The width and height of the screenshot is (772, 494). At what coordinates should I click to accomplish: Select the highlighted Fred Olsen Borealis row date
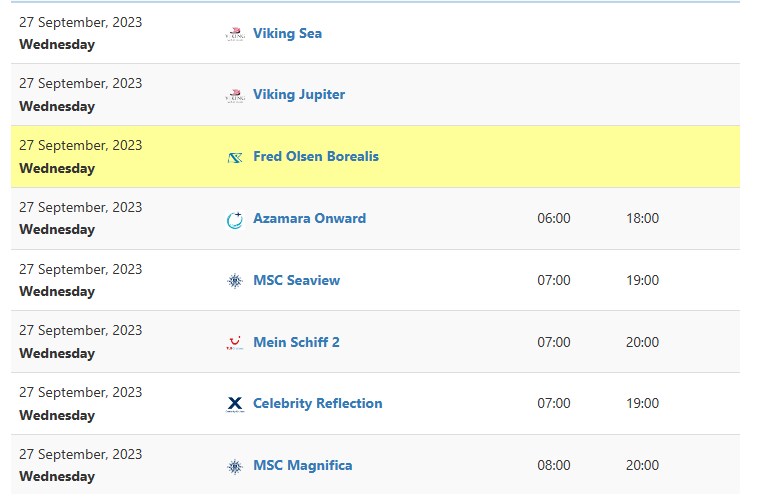[x=81, y=145]
